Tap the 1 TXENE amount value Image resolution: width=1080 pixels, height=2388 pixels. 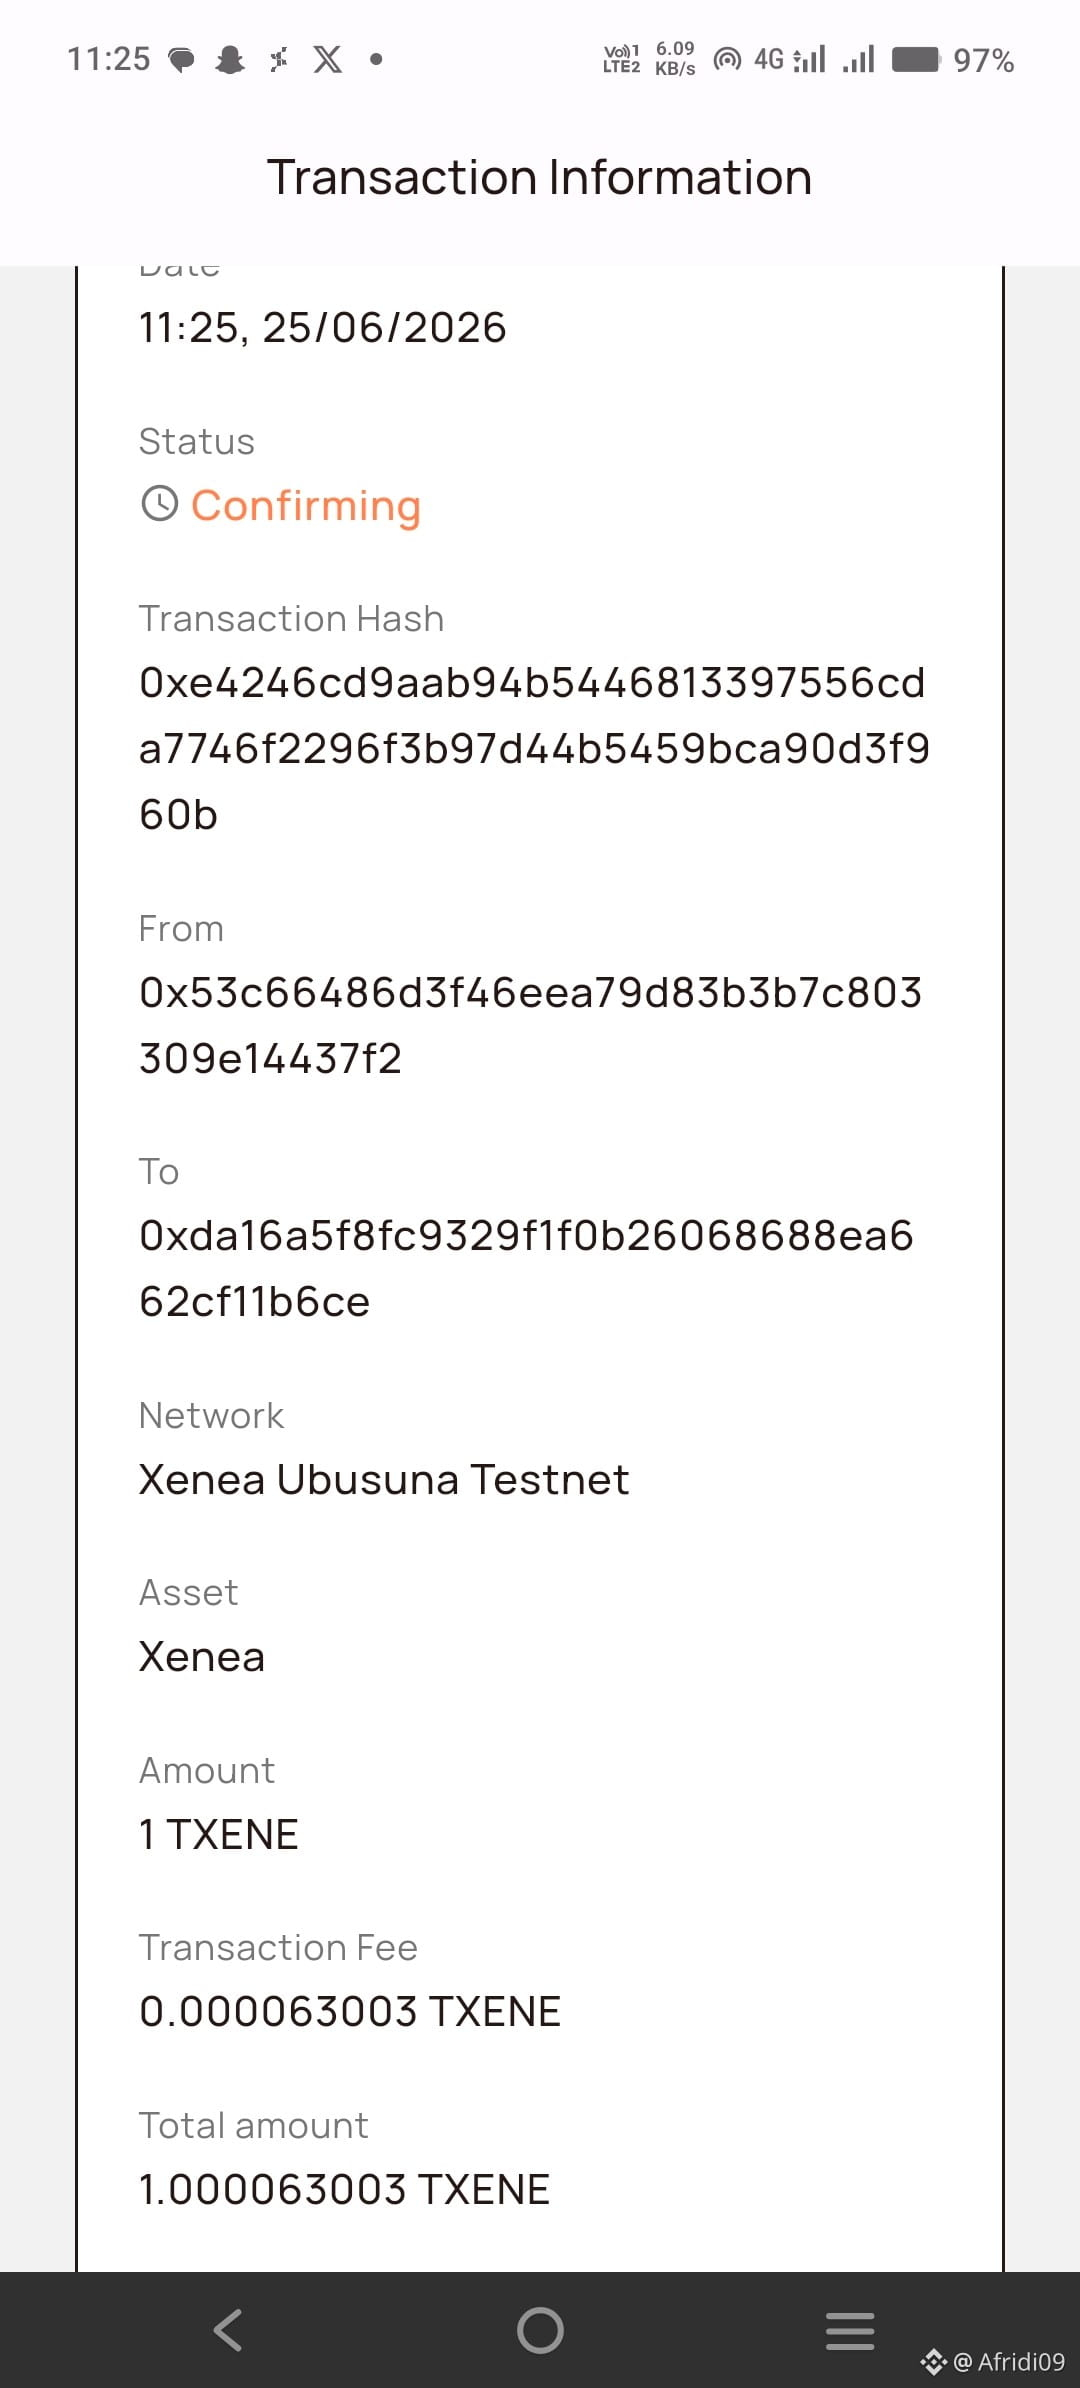click(x=219, y=1834)
